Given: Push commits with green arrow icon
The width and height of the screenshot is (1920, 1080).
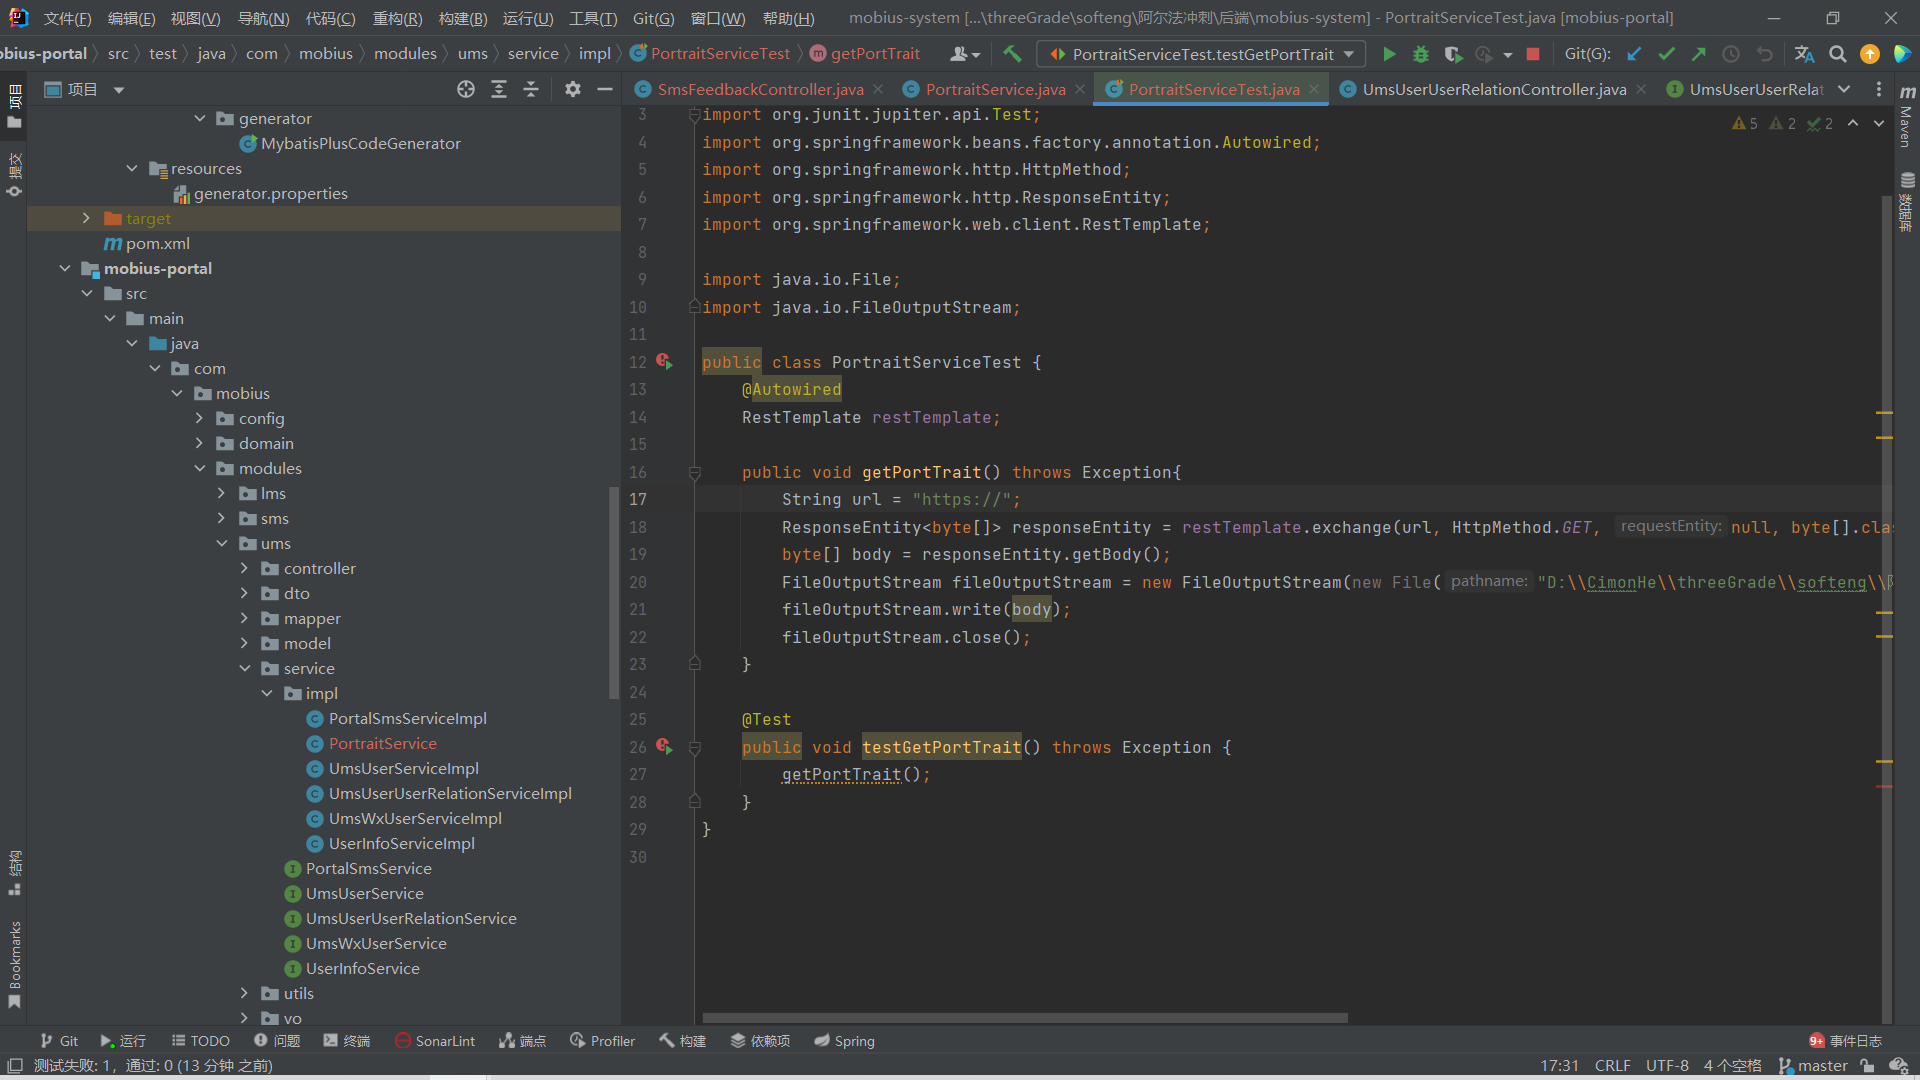Looking at the screenshot, I should (1698, 54).
